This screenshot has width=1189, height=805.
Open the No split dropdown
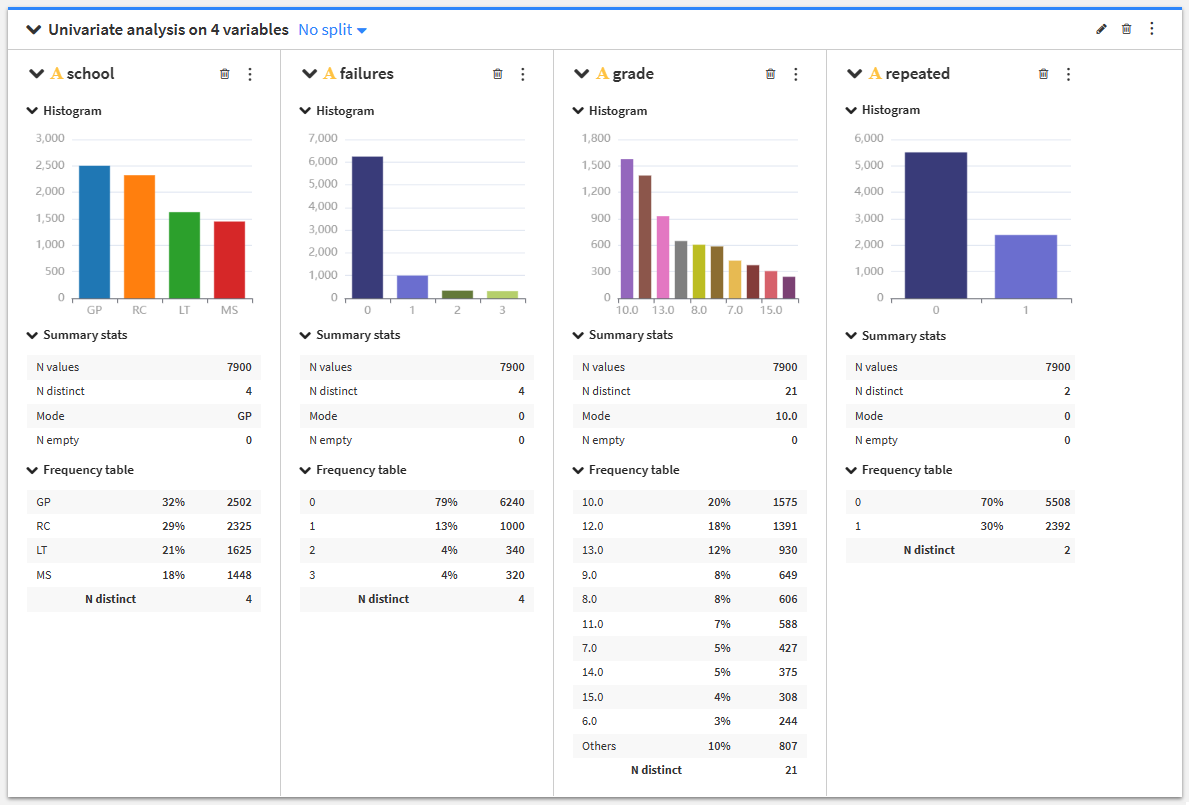332,30
